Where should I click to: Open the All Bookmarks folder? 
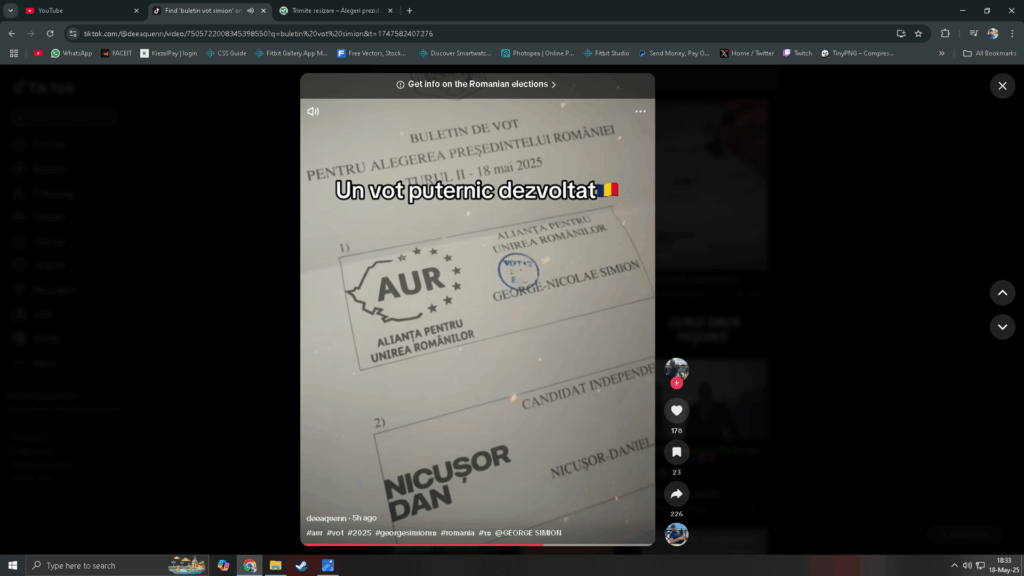click(989, 54)
